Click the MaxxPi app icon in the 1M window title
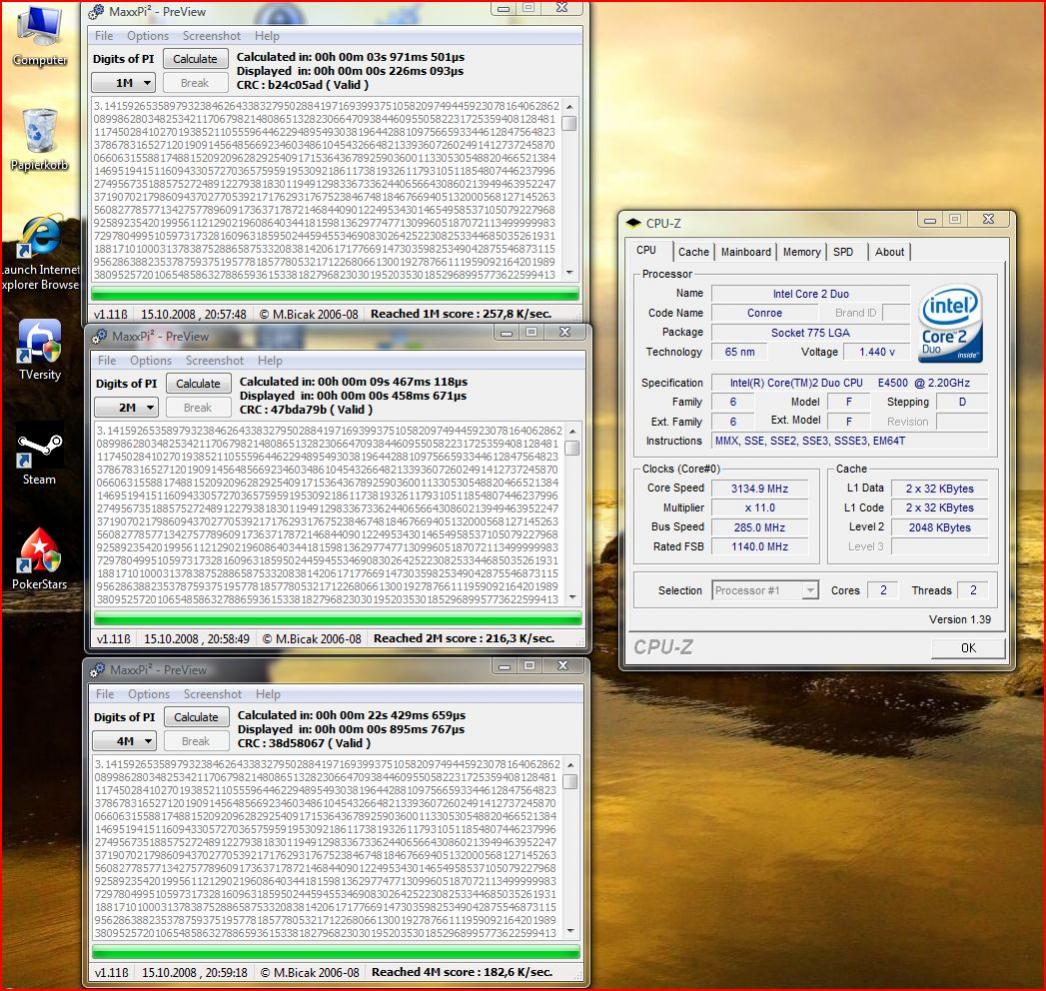 [96, 11]
